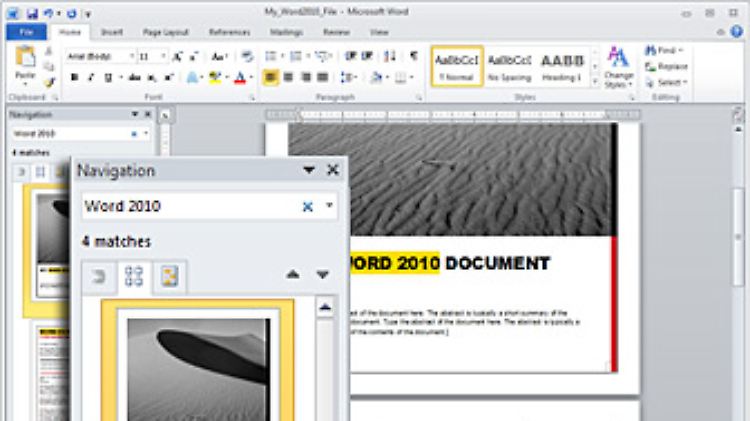Screen dimensions: 750x421
Task: Undo the last action
Action: pos(48,13)
